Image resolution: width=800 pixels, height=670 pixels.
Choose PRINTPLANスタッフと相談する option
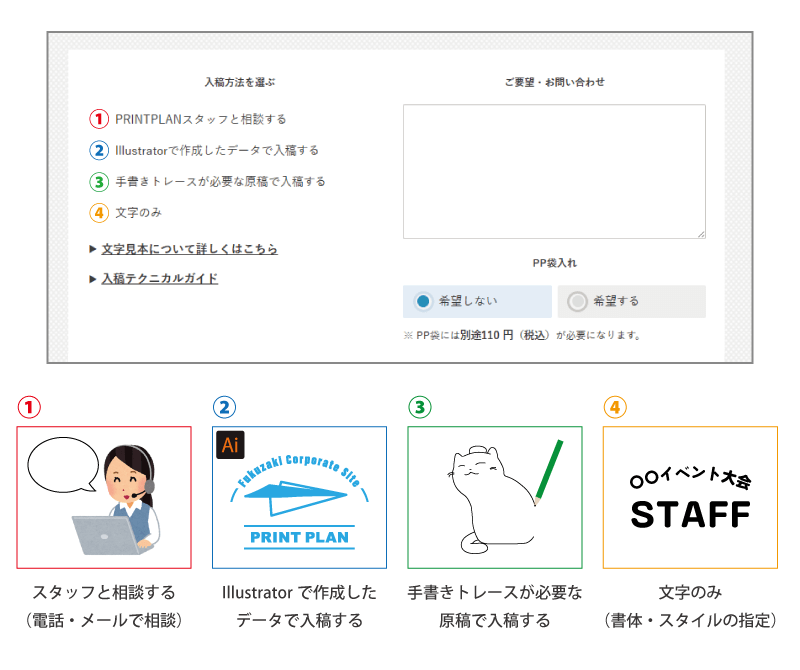tap(200, 119)
